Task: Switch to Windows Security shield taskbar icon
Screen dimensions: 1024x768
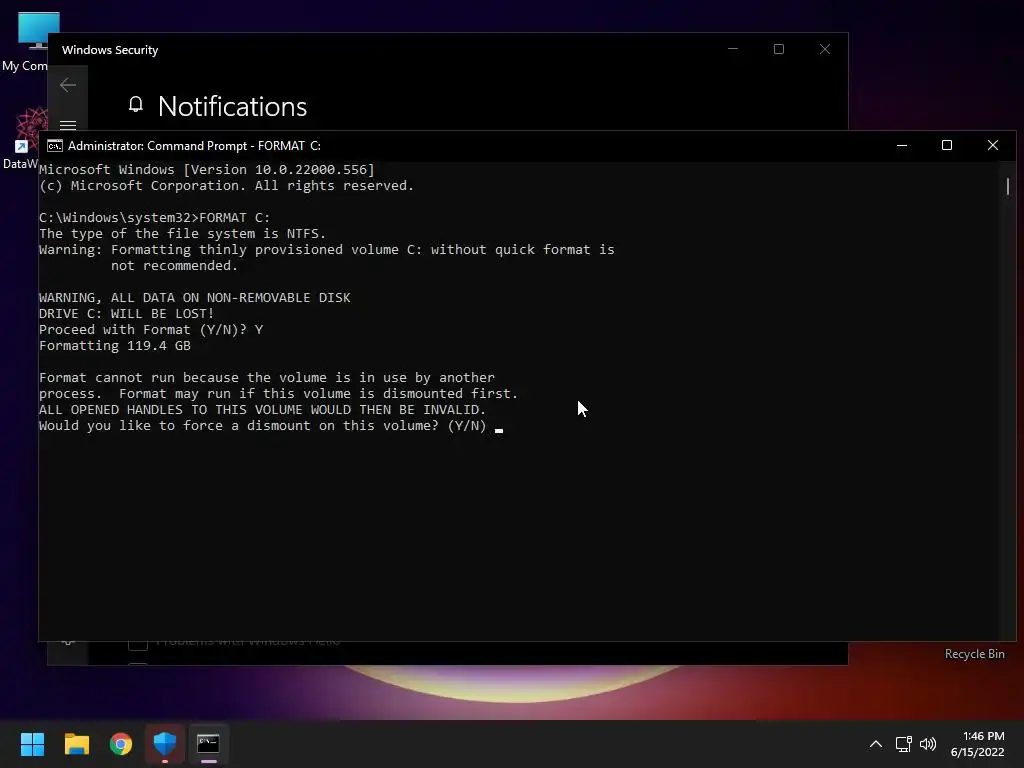Action: tap(165, 744)
